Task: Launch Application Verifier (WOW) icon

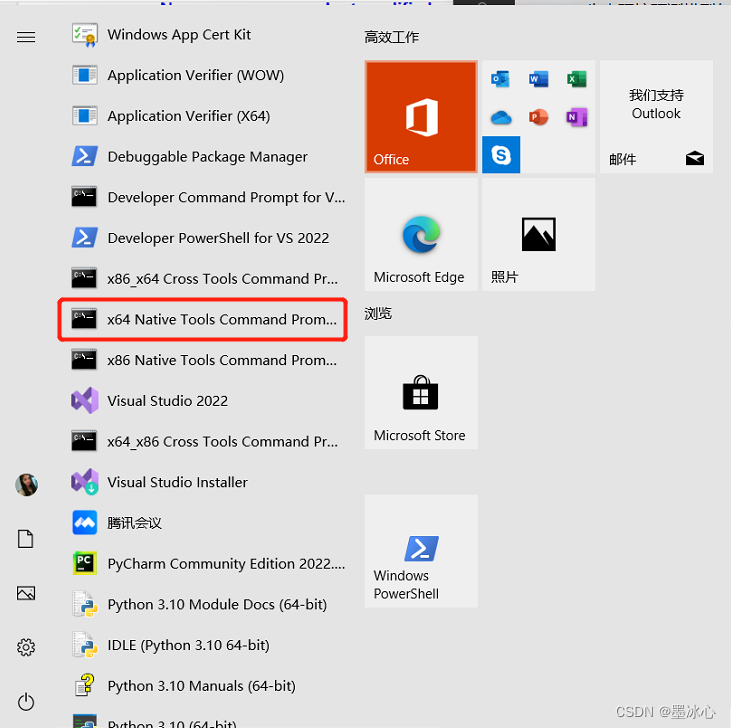Action: (85, 76)
